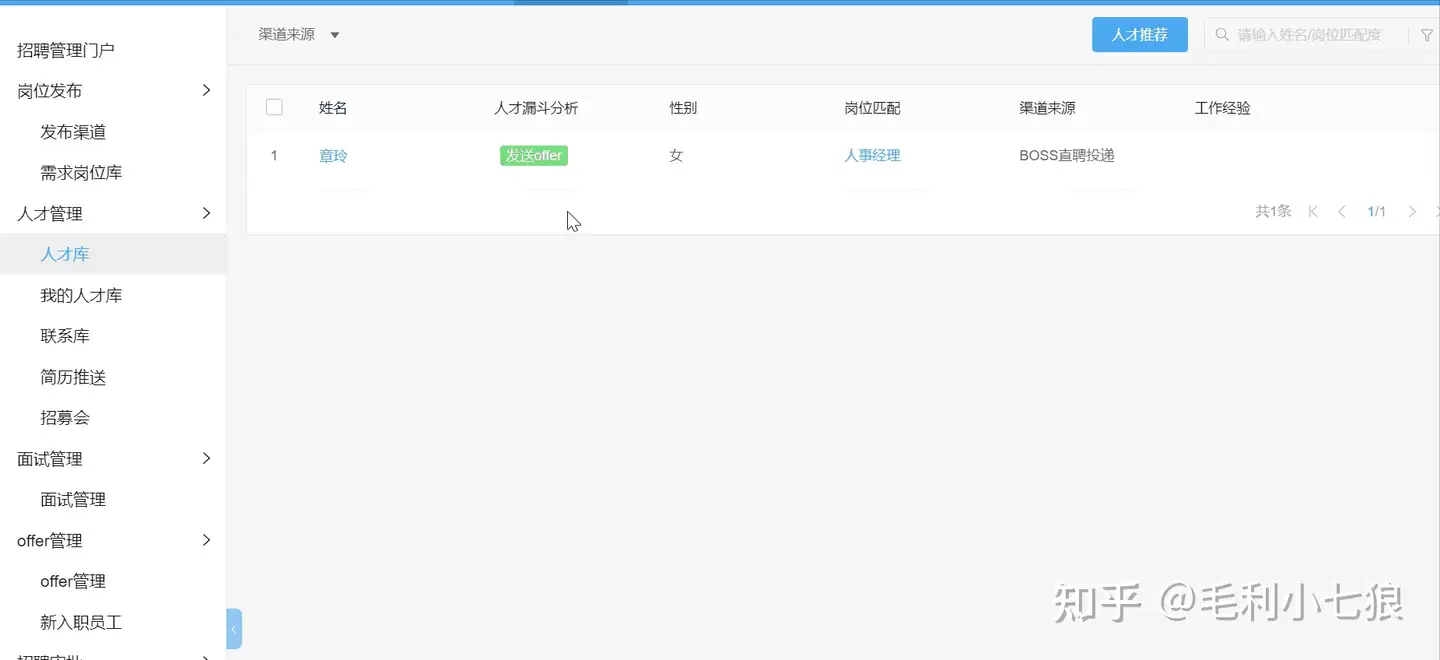
Task: Go to first page icon
Action: click(1313, 211)
